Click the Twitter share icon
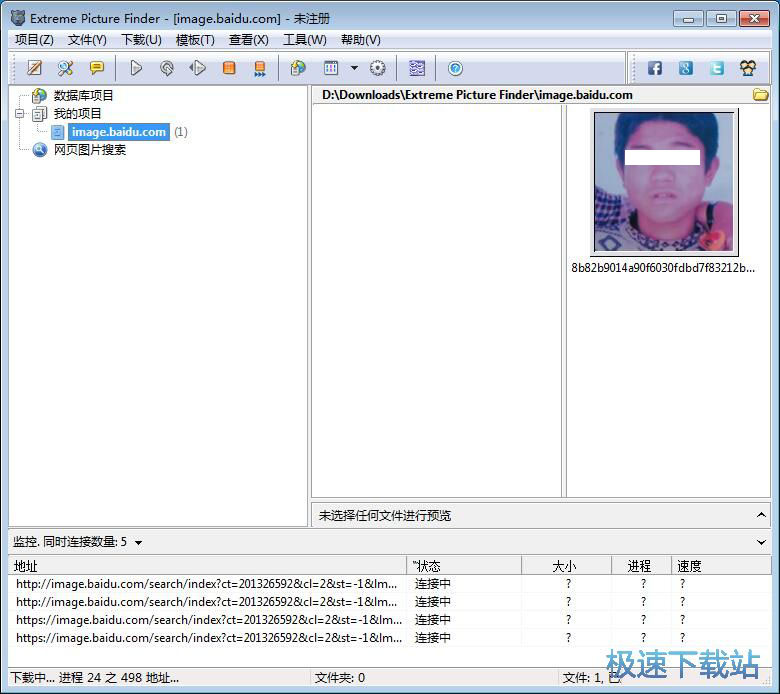 [x=717, y=68]
